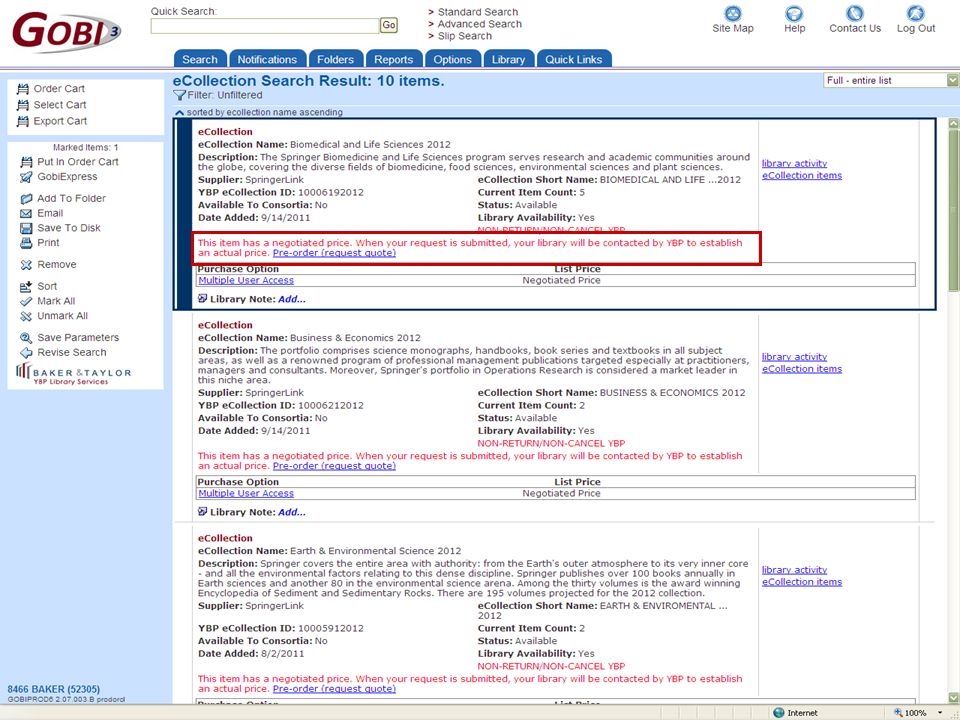Click the Filter funnel icon

pyautogui.click(x=179, y=96)
